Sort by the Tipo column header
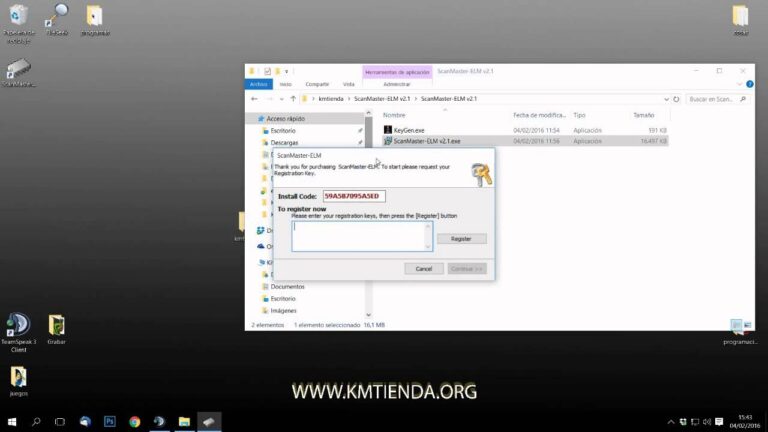This screenshot has height=432, width=768. [579, 115]
